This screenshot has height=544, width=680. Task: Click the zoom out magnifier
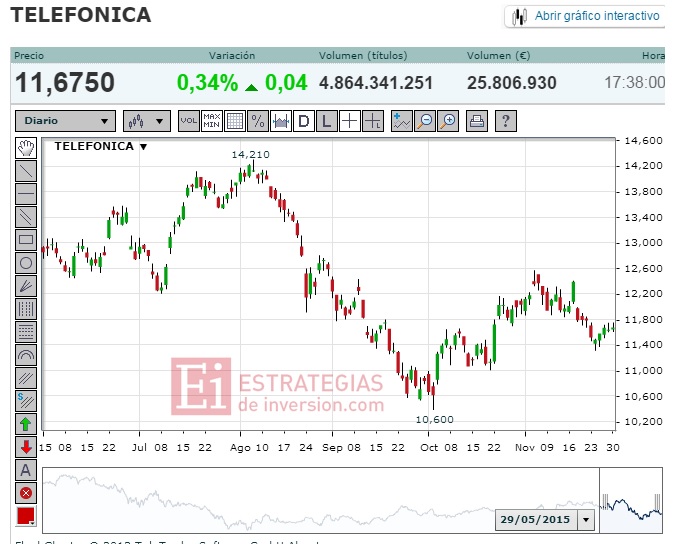(425, 121)
